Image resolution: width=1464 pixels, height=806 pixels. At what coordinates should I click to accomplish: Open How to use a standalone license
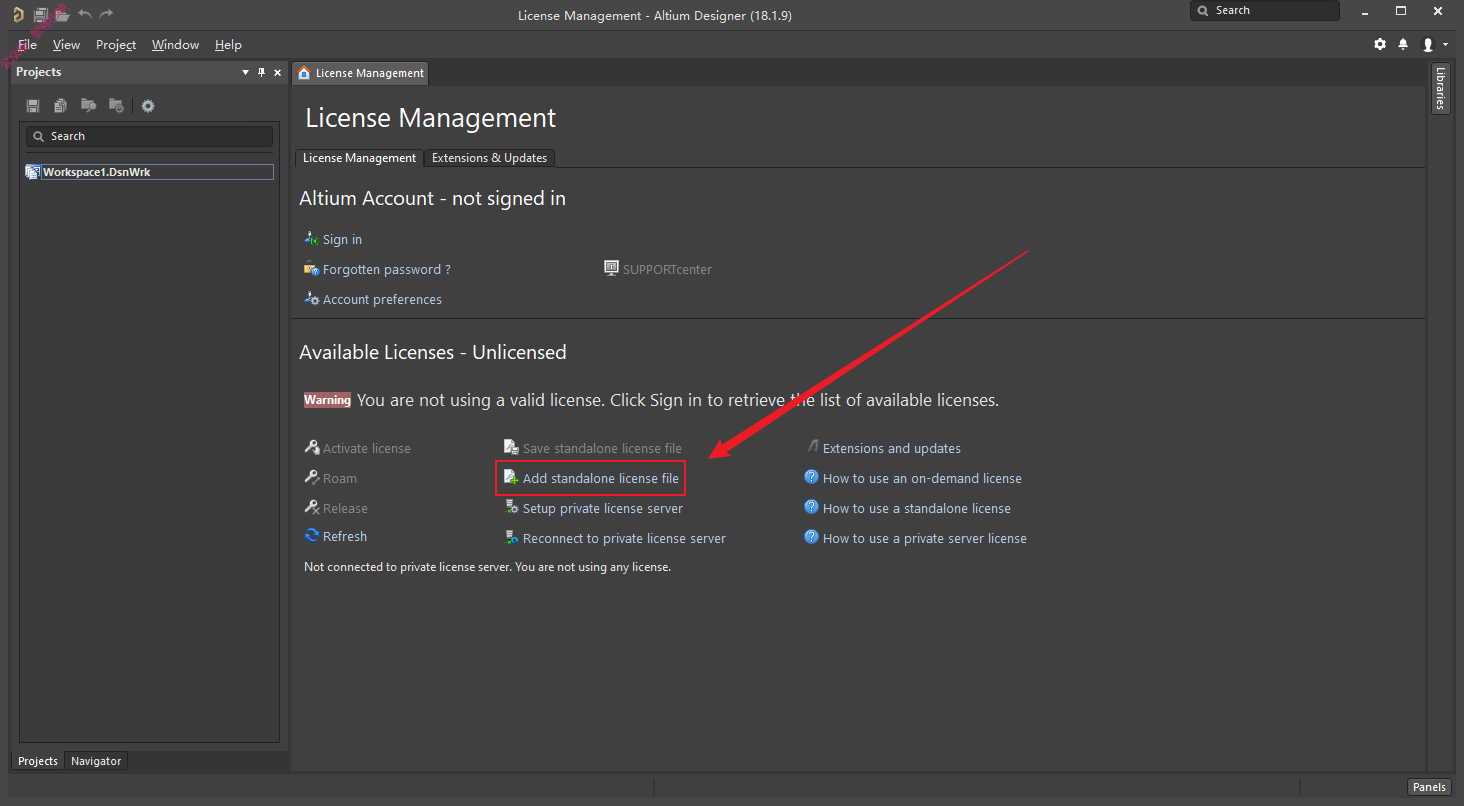click(x=917, y=508)
